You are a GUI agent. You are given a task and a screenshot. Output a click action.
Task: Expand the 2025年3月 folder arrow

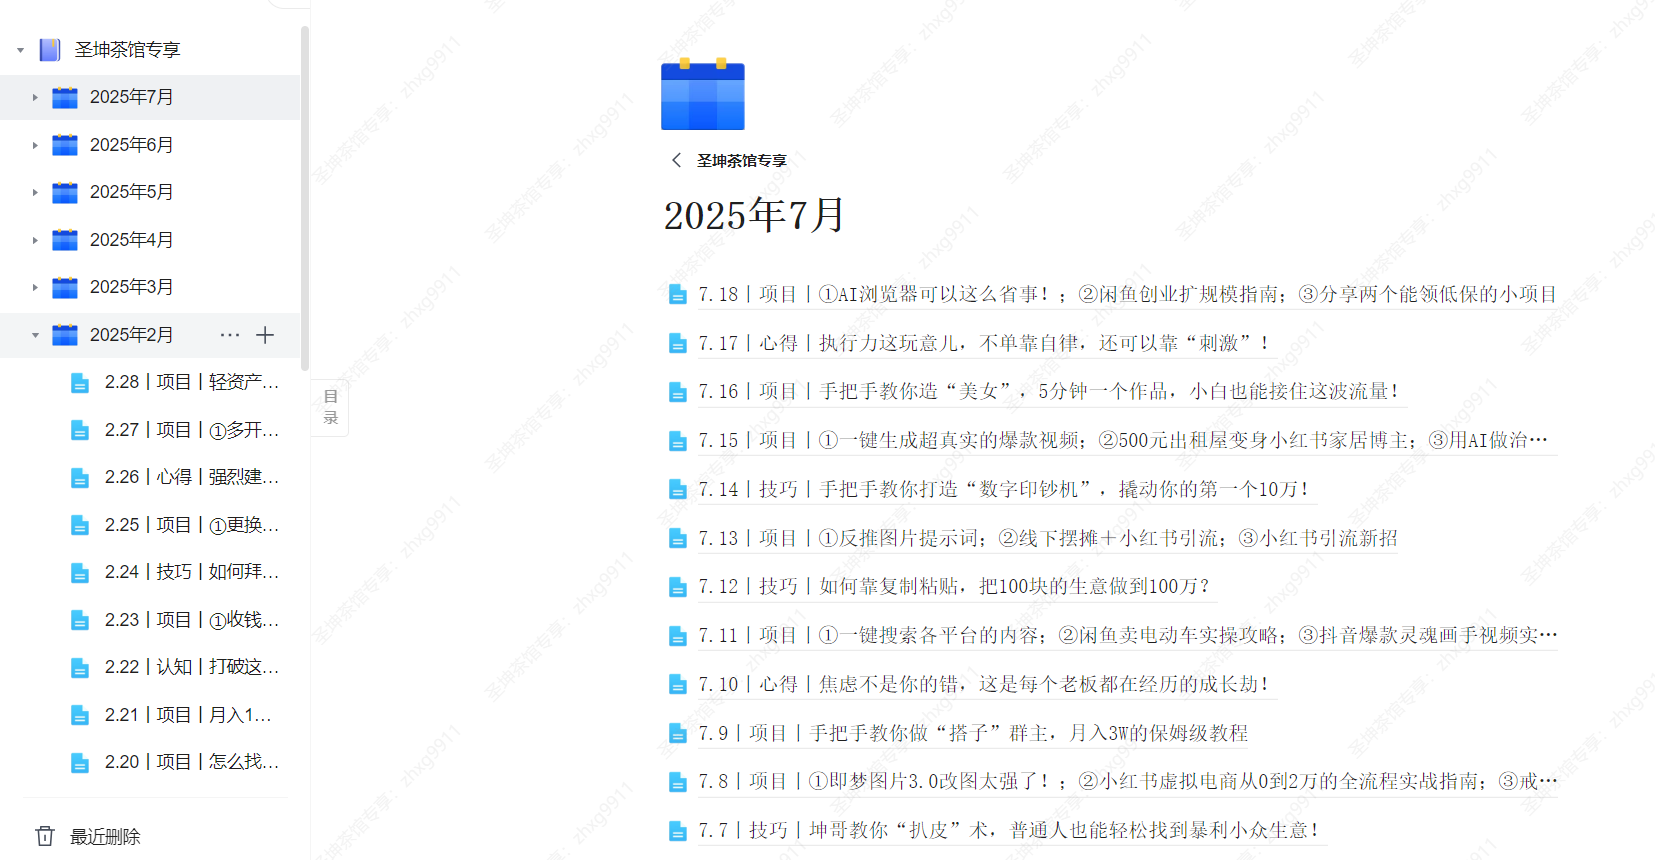coord(35,287)
